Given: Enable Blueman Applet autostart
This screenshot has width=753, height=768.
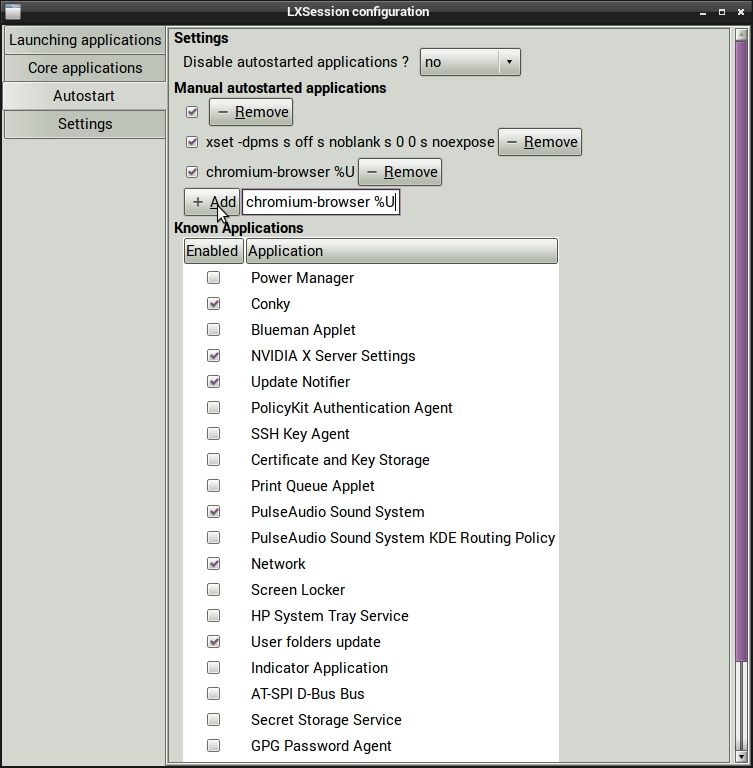Looking at the screenshot, I should pos(213,330).
